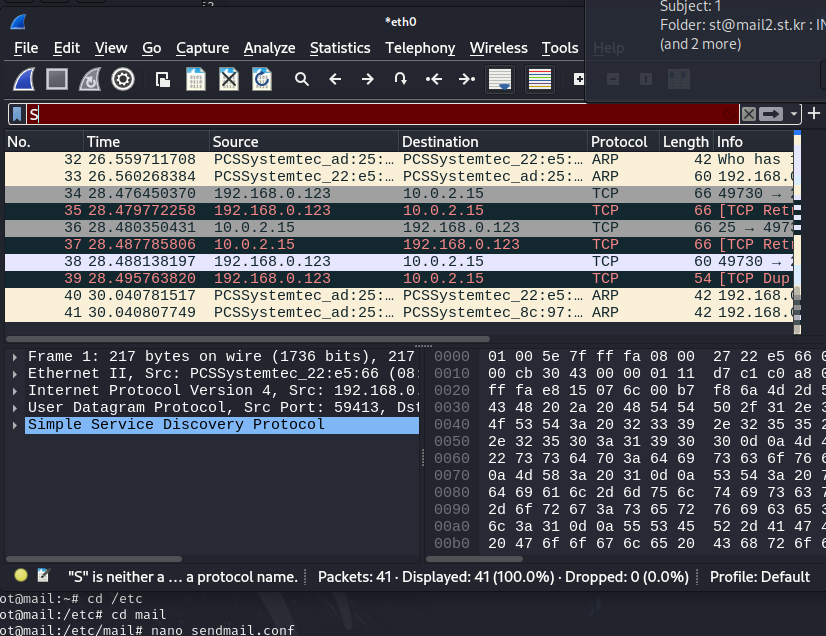The height and width of the screenshot is (636, 826).
Task: Clear the display filter text
Action: coord(749,114)
